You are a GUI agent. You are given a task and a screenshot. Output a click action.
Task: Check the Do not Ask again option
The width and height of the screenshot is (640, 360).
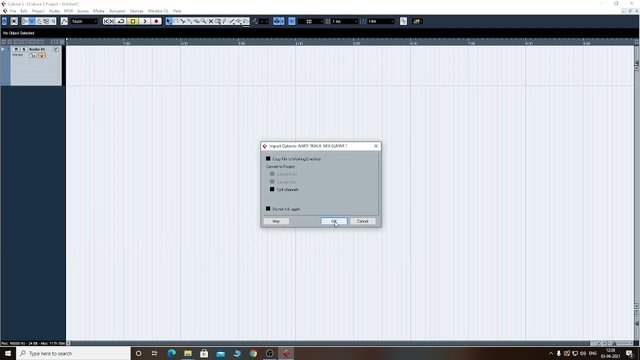pos(268,209)
